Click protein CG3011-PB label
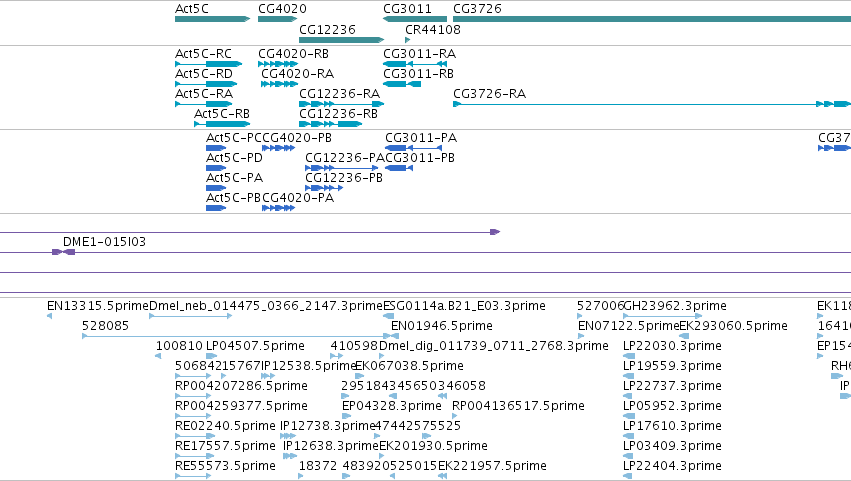The width and height of the screenshot is (851, 481). [420, 158]
